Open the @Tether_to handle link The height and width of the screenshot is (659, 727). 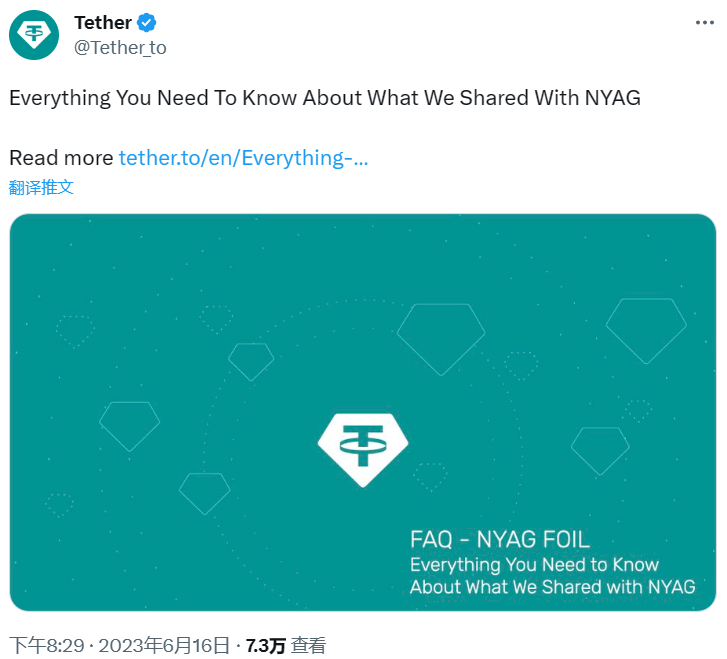coord(120,48)
